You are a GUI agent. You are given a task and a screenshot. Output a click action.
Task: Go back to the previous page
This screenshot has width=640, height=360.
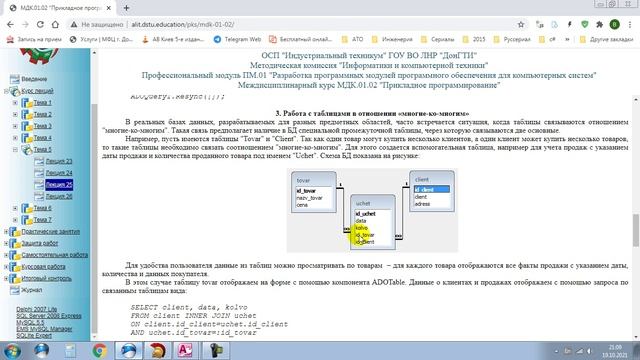[x=10, y=24]
